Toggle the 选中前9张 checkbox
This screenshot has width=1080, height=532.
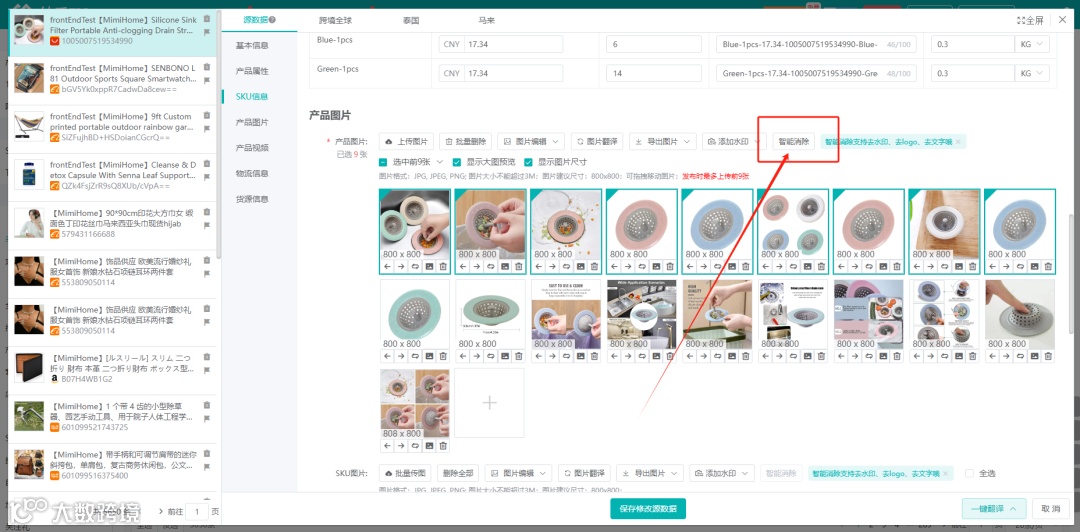pos(383,163)
